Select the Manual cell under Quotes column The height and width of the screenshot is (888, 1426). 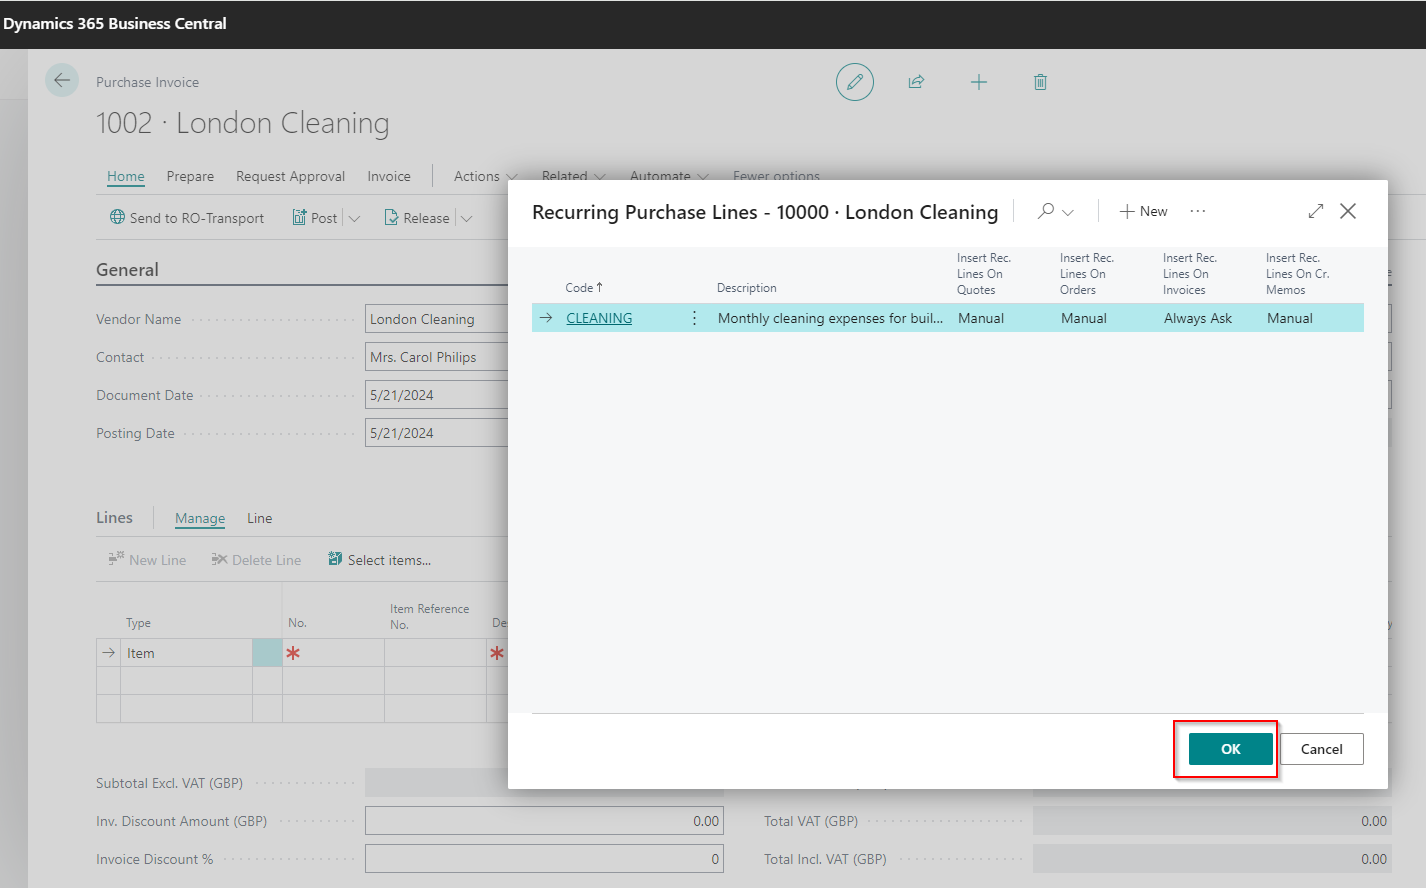click(x=981, y=318)
